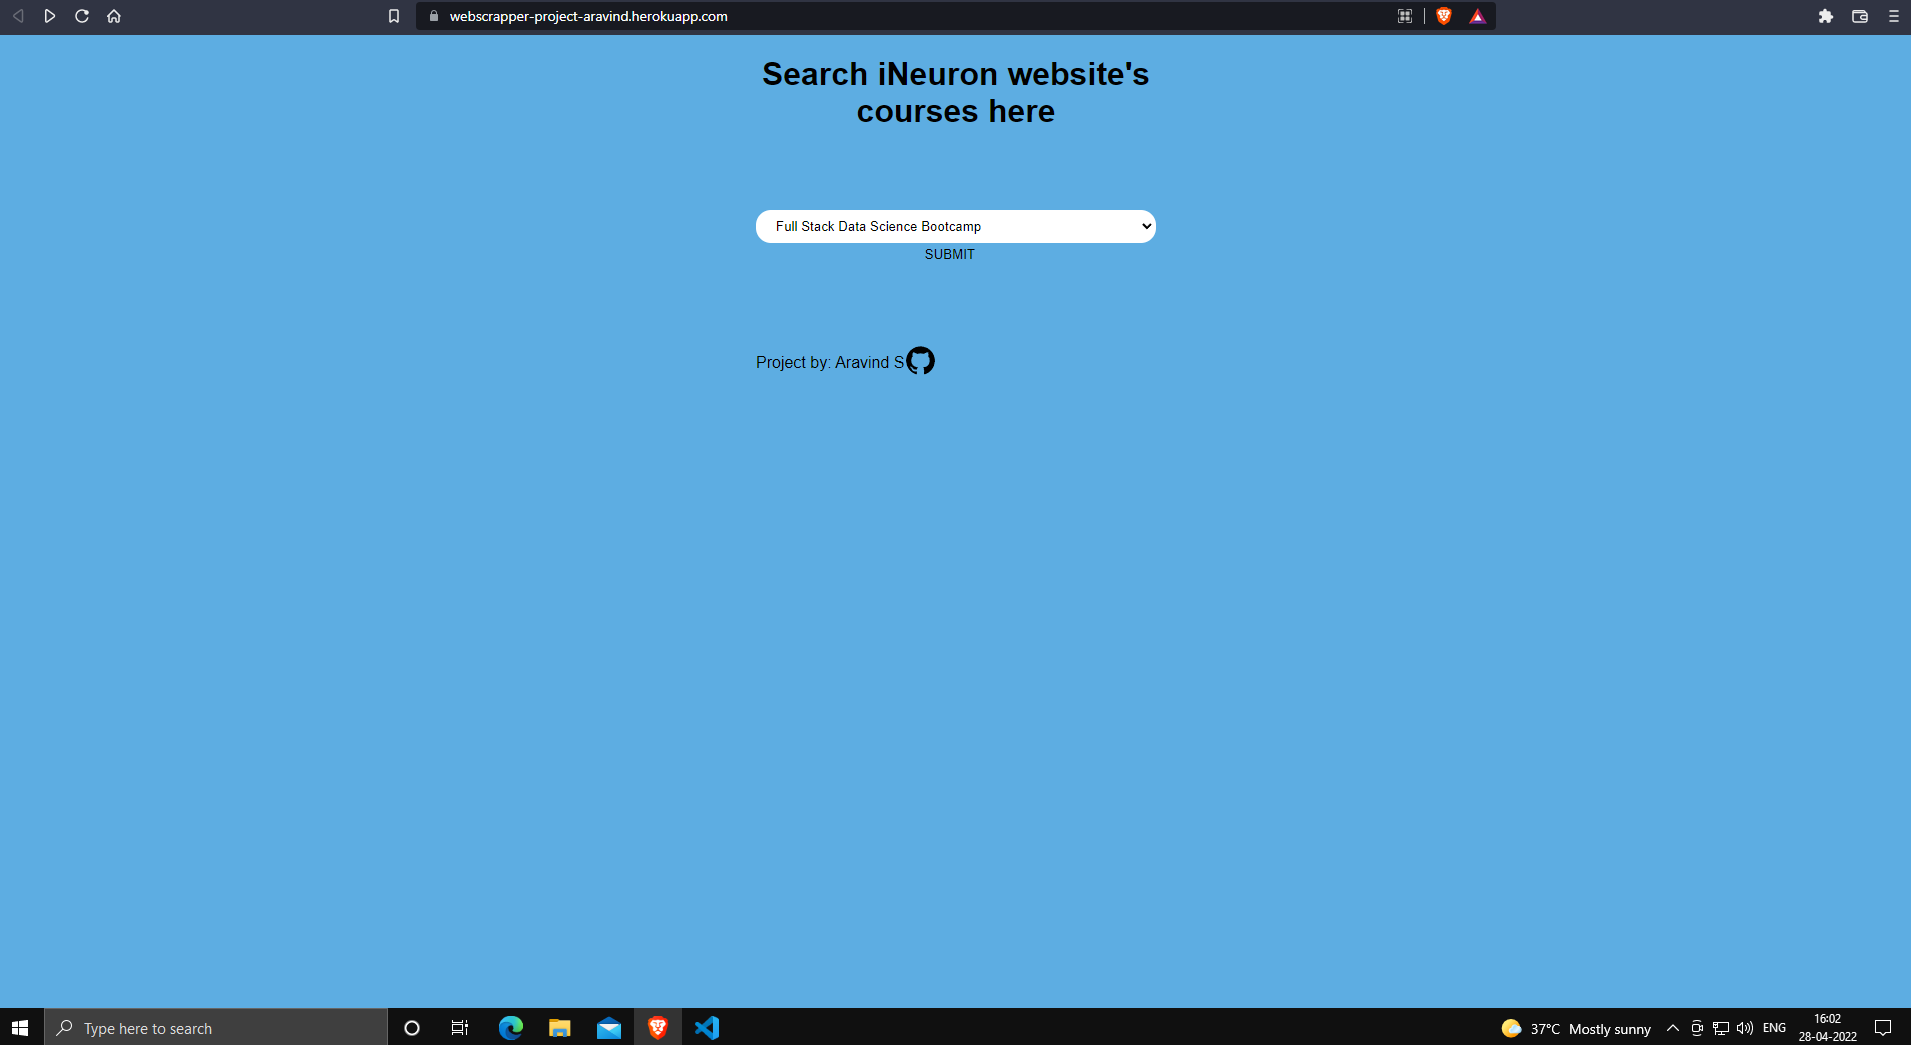Screen dimensions: 1911x1045
Task: Click the address bar URL
Action: [588, 16]
